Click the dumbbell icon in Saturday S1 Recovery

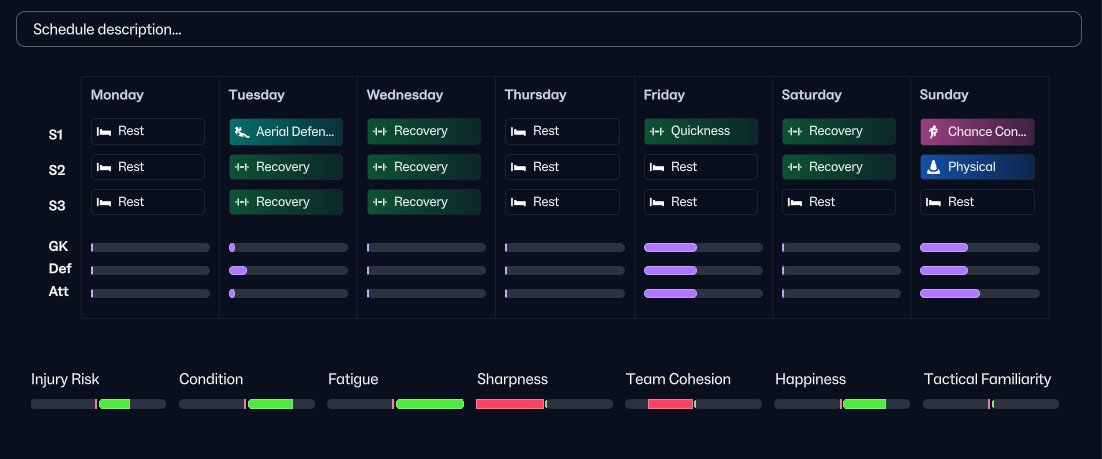(x=795, y=131)
